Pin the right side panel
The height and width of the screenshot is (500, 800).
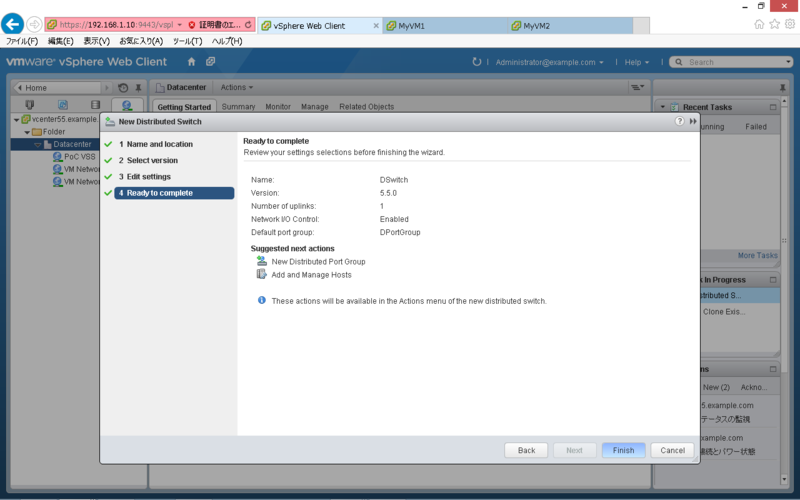click(x=783, y=88)
